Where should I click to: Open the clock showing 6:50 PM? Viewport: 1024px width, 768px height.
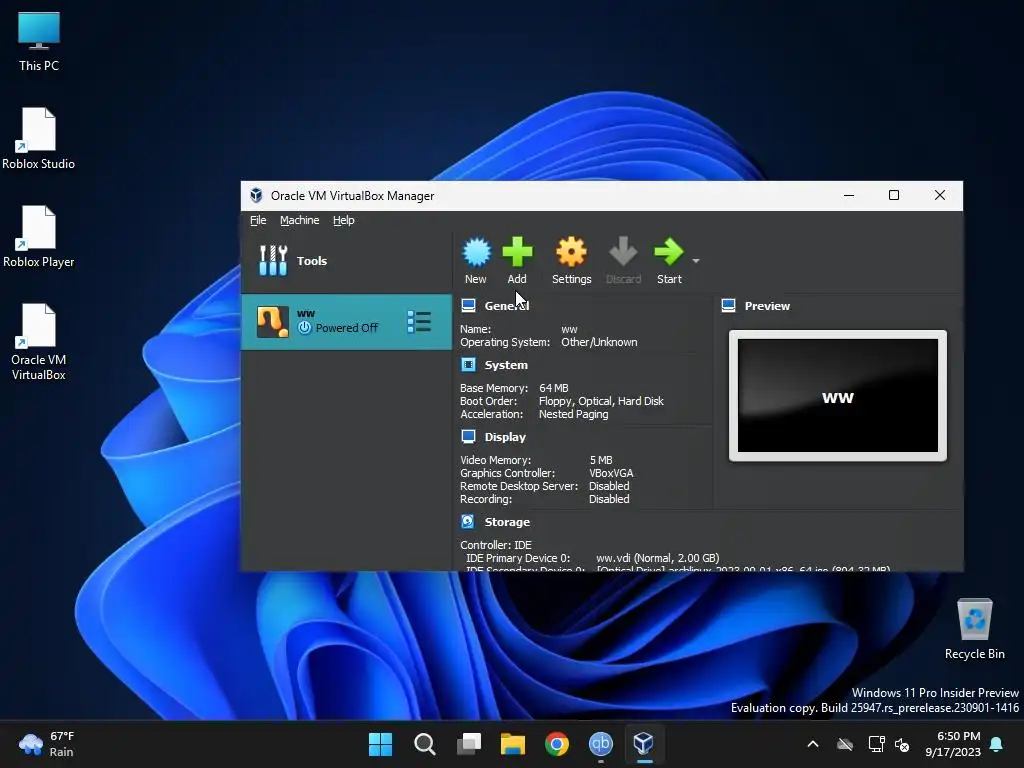click(953, 744)
